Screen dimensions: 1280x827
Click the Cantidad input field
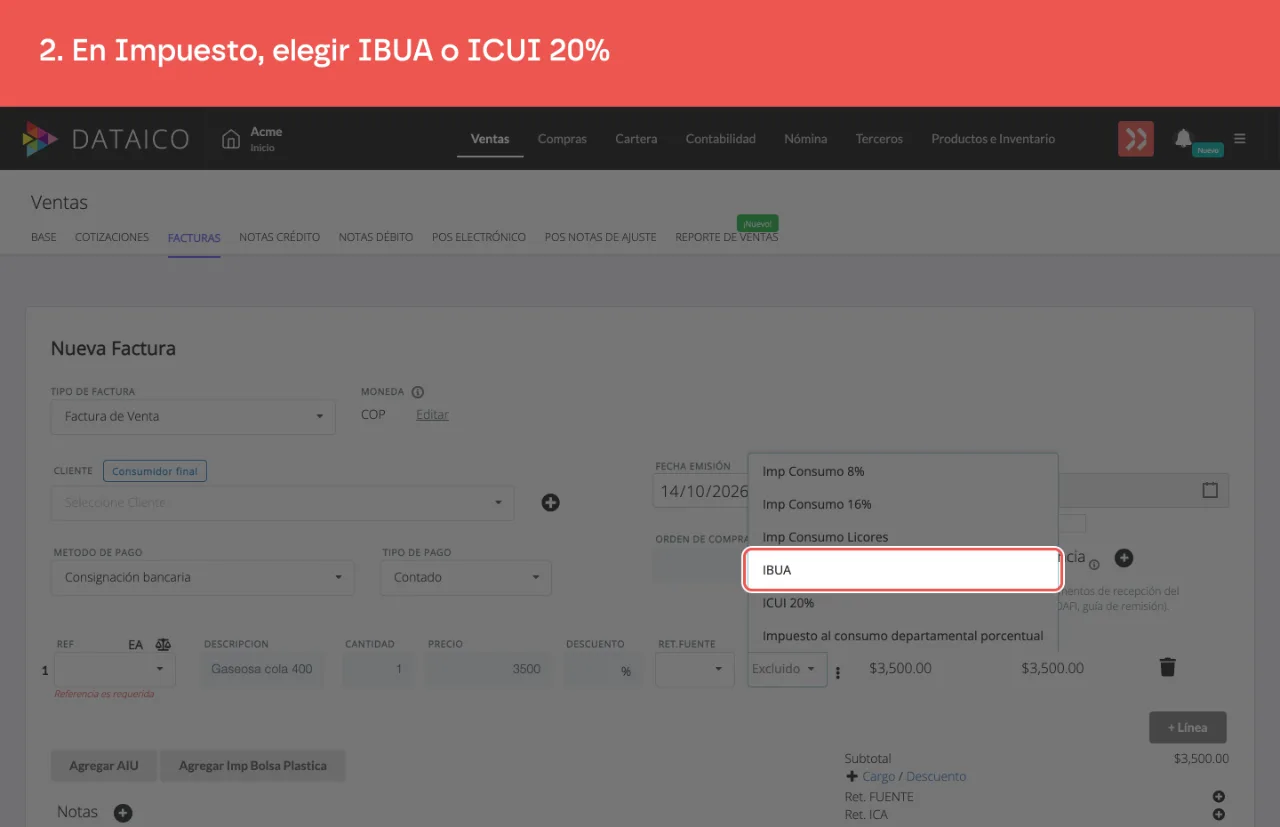pyautogui.click(x=379, y=669)
